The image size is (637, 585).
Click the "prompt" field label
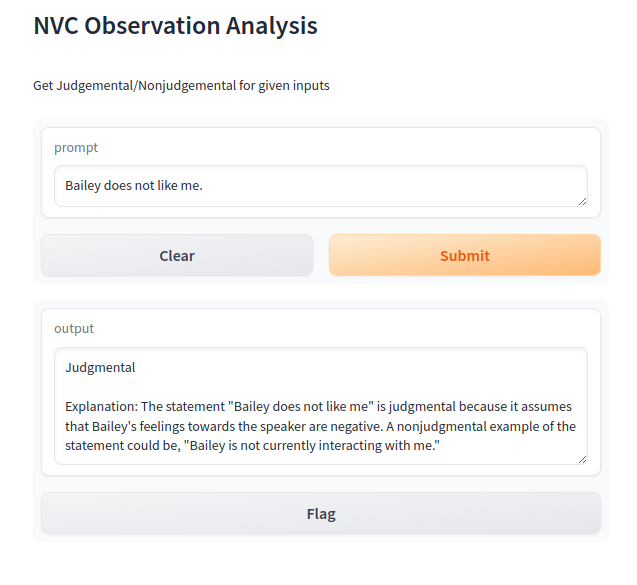tap(76, 147)
